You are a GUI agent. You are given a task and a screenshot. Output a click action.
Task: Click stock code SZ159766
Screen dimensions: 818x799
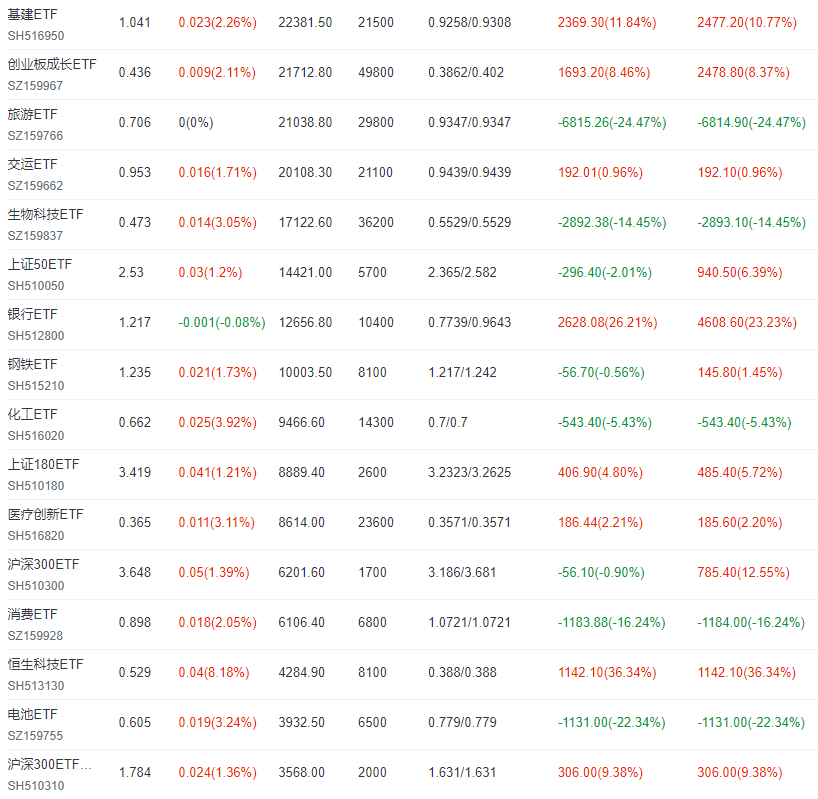[35, 136]
